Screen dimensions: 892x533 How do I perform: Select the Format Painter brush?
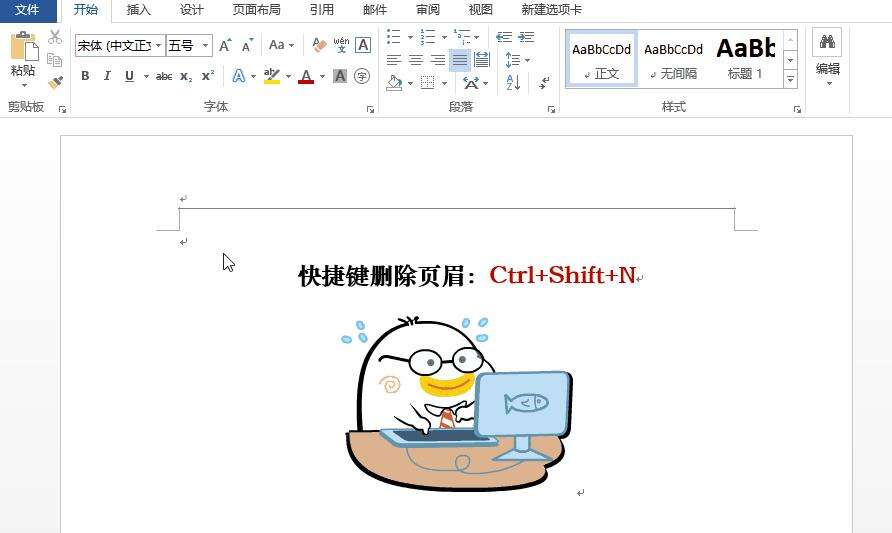[x=55, y=82]
